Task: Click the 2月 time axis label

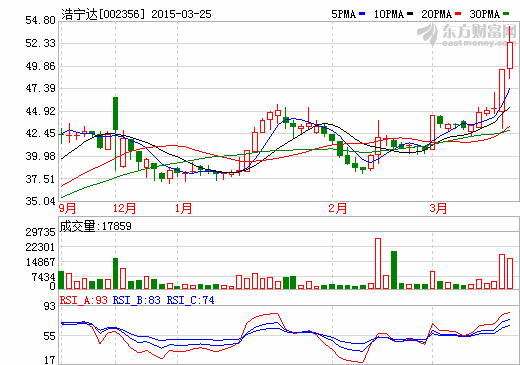Action: (338, 208)
